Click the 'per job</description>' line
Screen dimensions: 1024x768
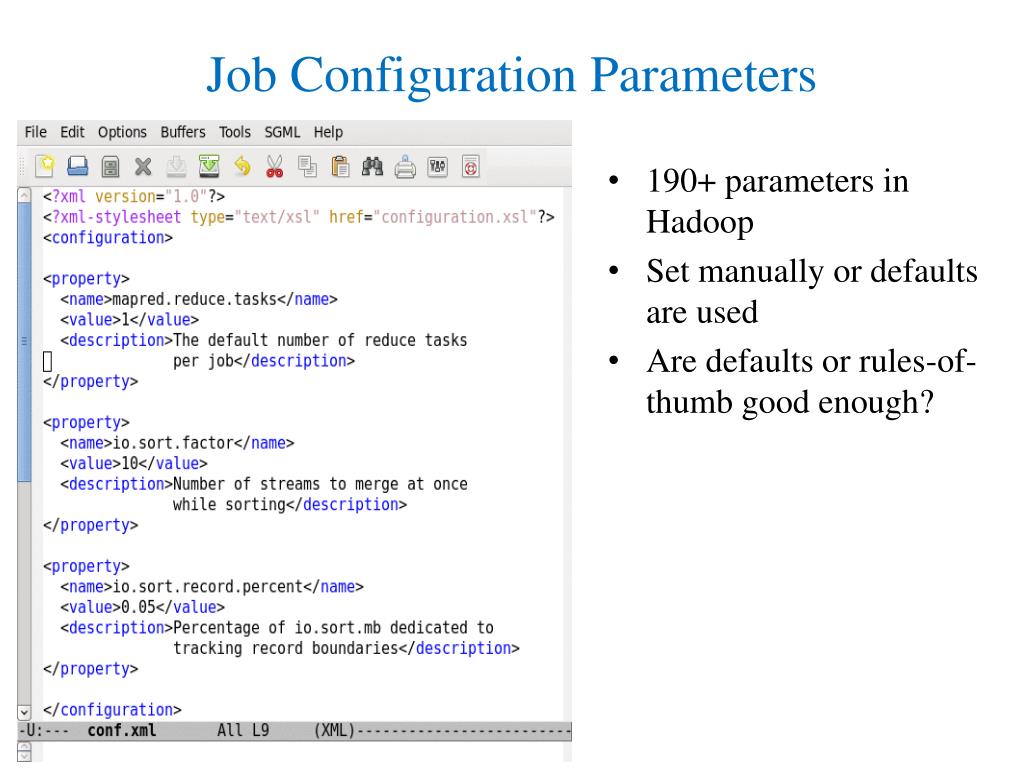tap(264, 360)
